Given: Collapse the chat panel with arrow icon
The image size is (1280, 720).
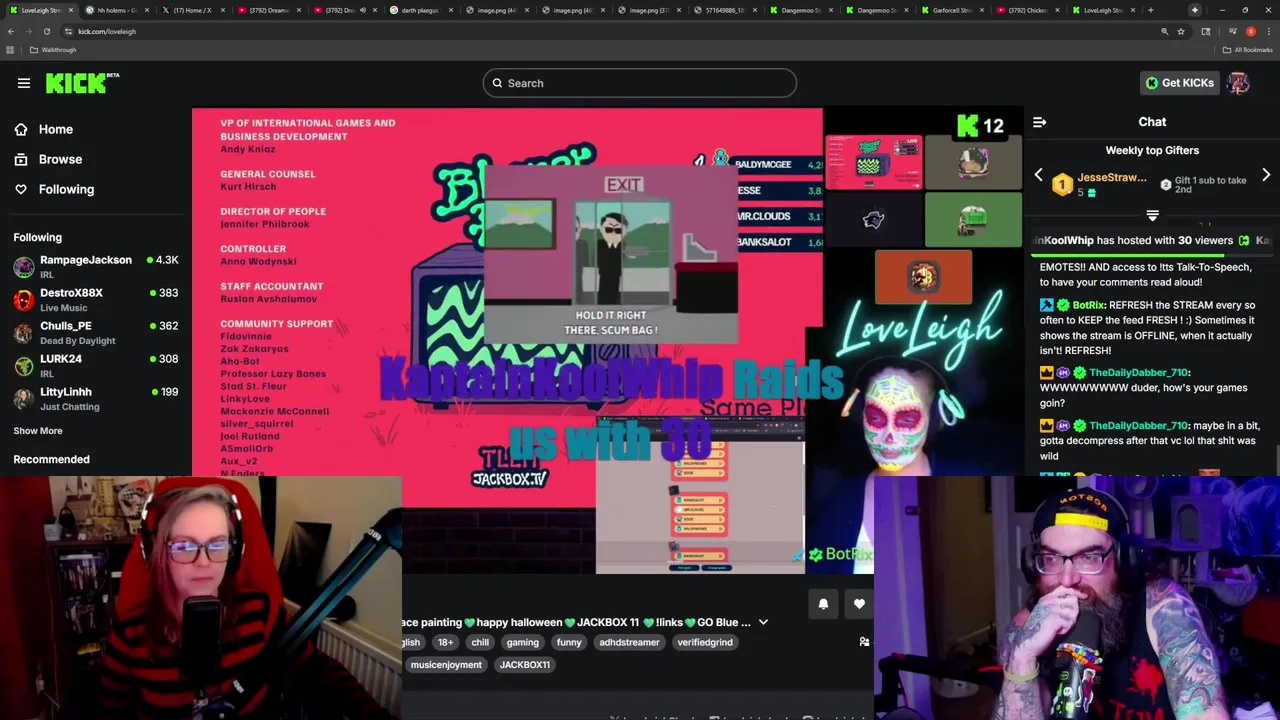Looking at the screenshot, I should [1039, 122].
